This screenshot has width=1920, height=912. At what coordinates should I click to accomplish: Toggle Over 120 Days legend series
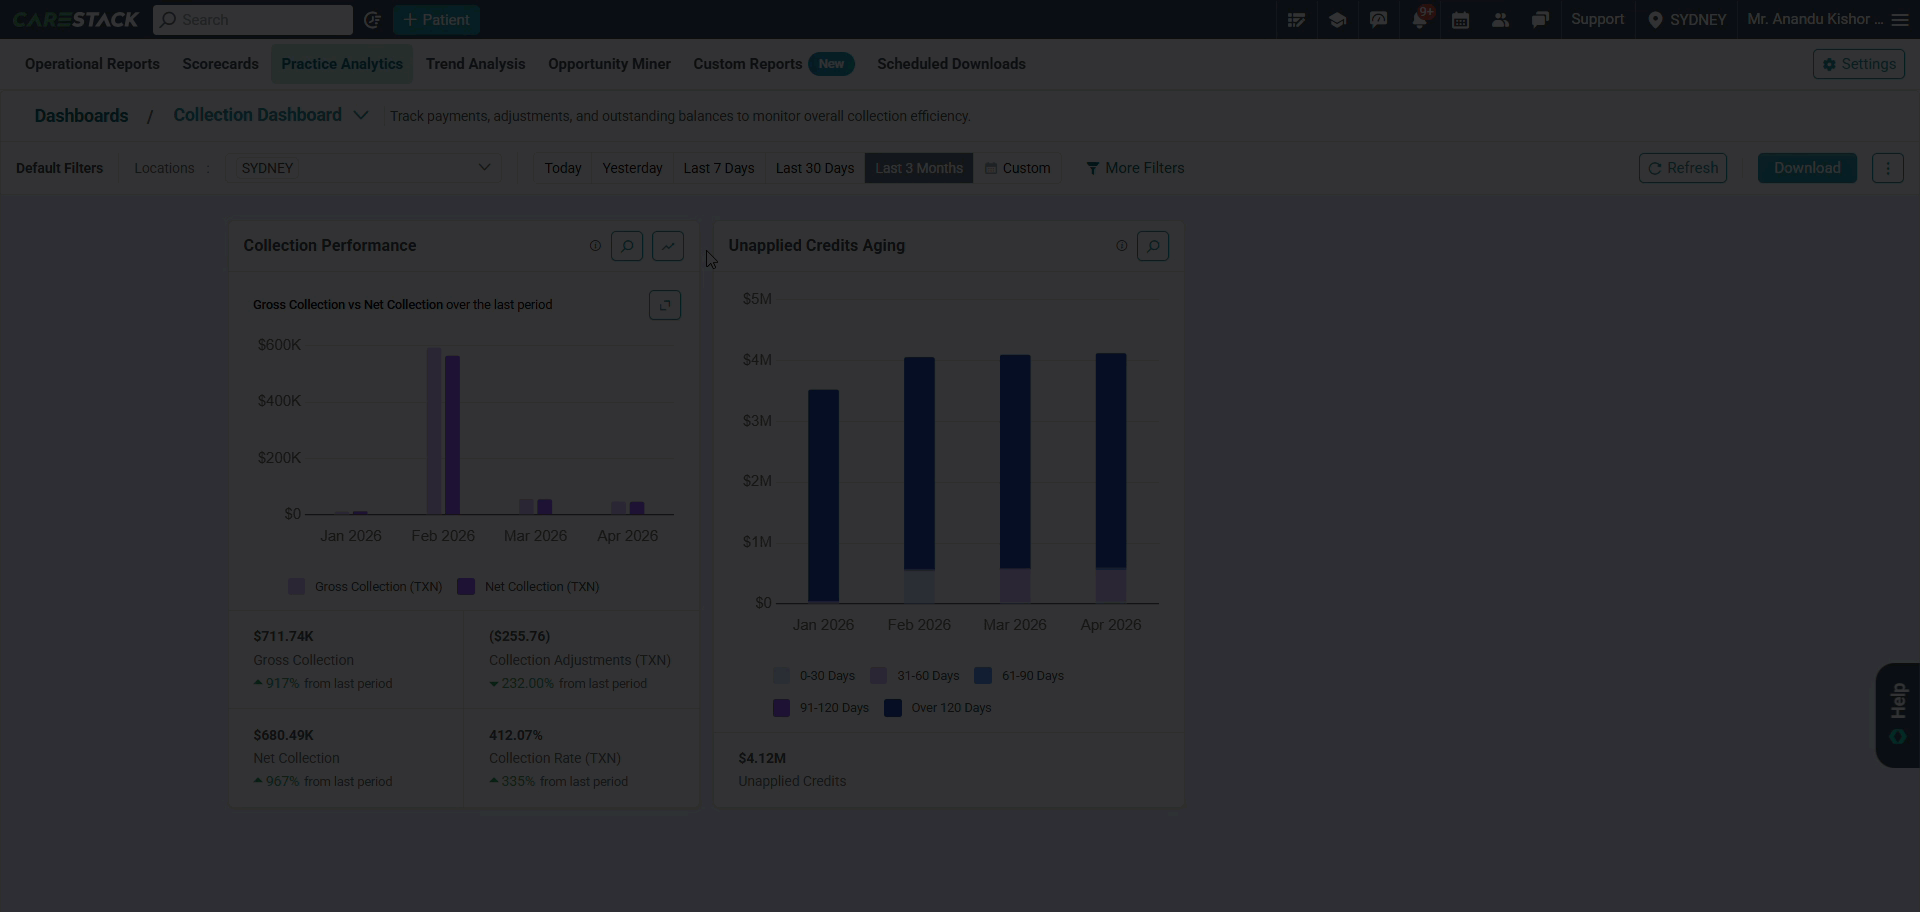coord(938,708)
